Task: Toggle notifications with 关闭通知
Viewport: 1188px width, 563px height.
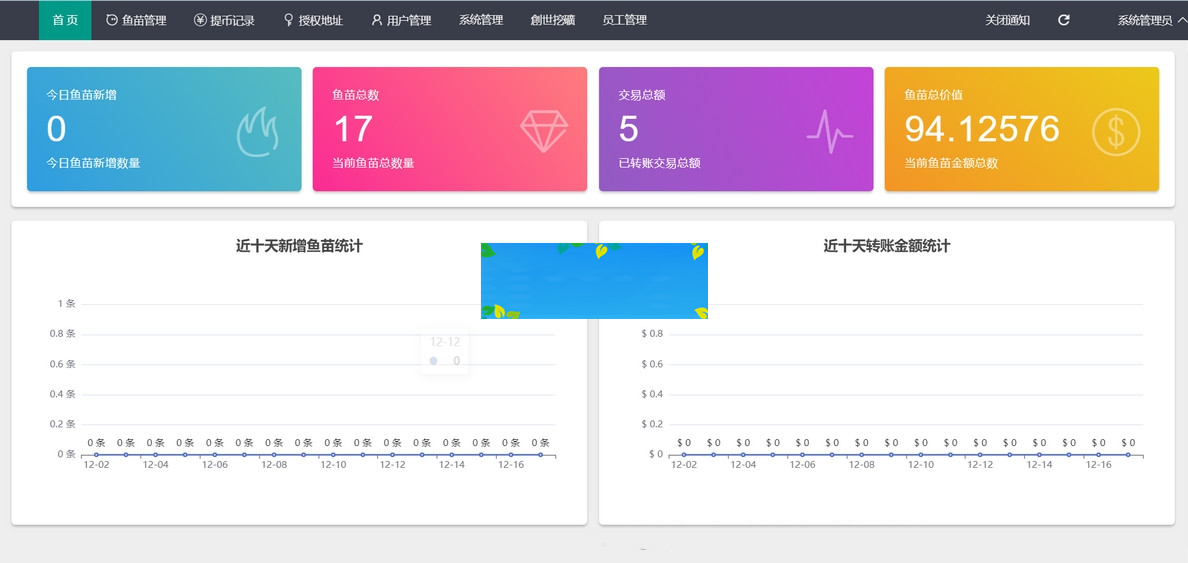Action: pos(1007,20)
